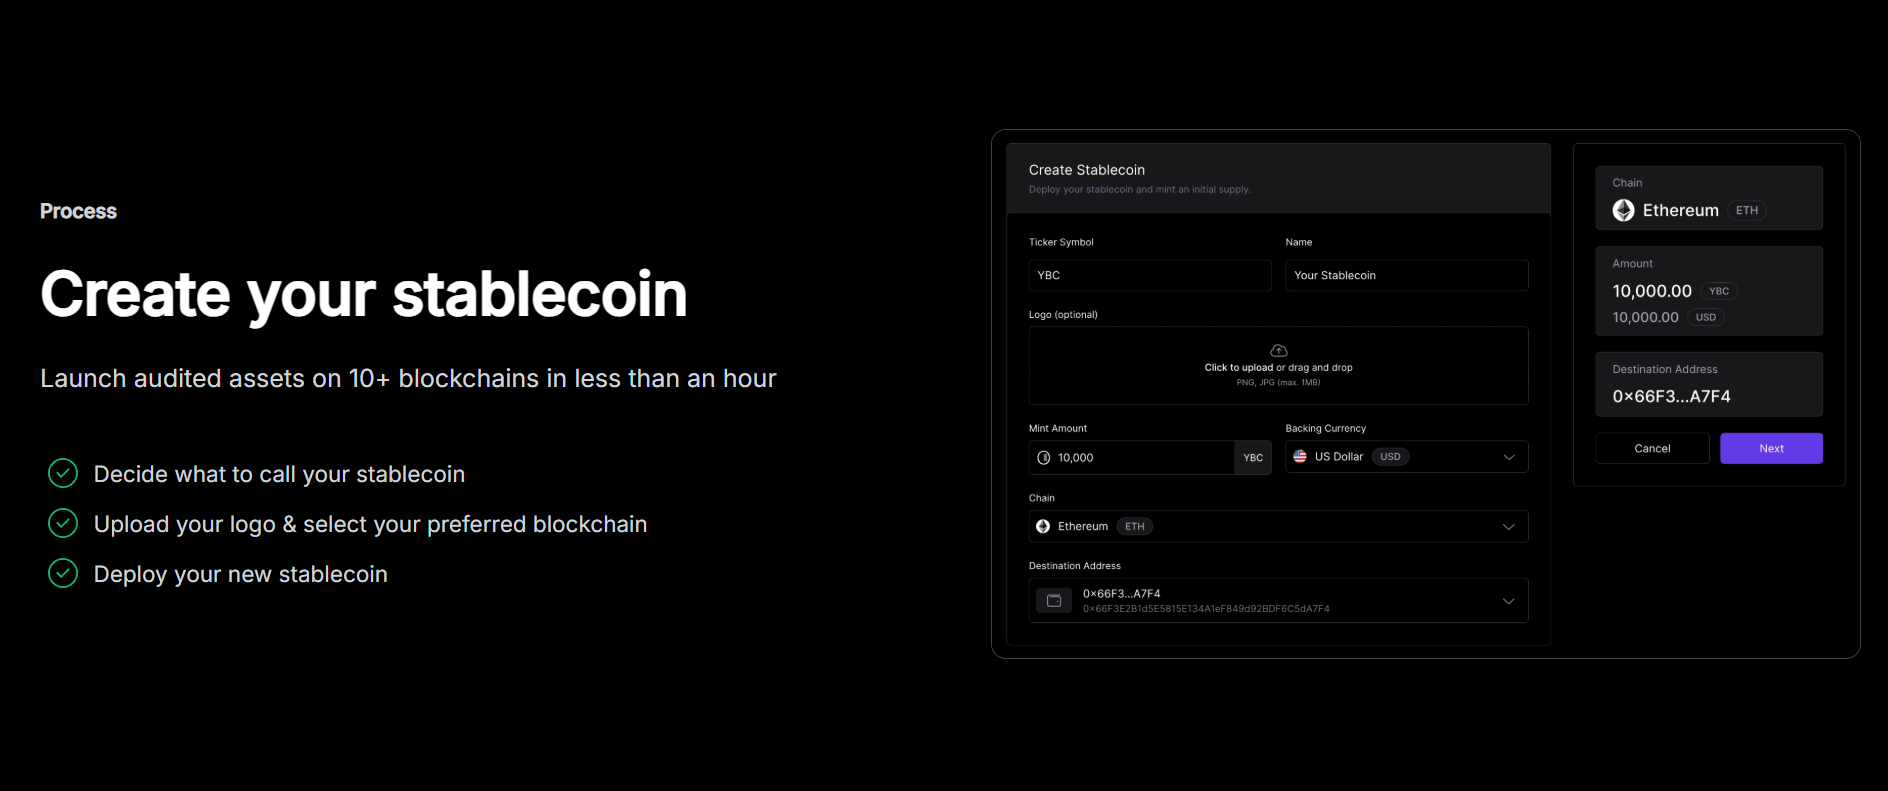Click the ETH badge in the summary Chain card

point(1747,210)
